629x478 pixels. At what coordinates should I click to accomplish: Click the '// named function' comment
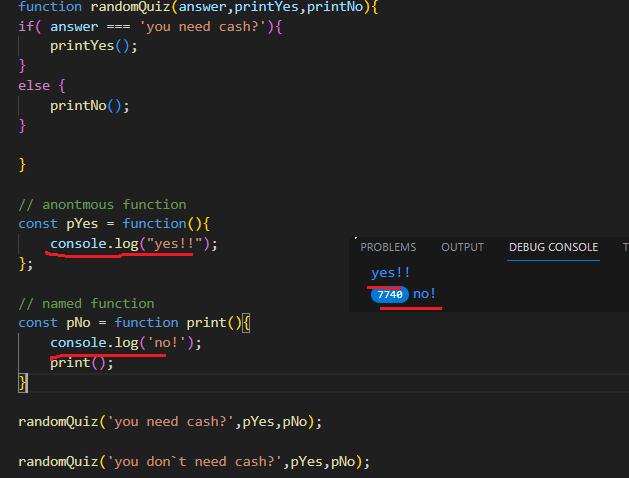(86, 304)
